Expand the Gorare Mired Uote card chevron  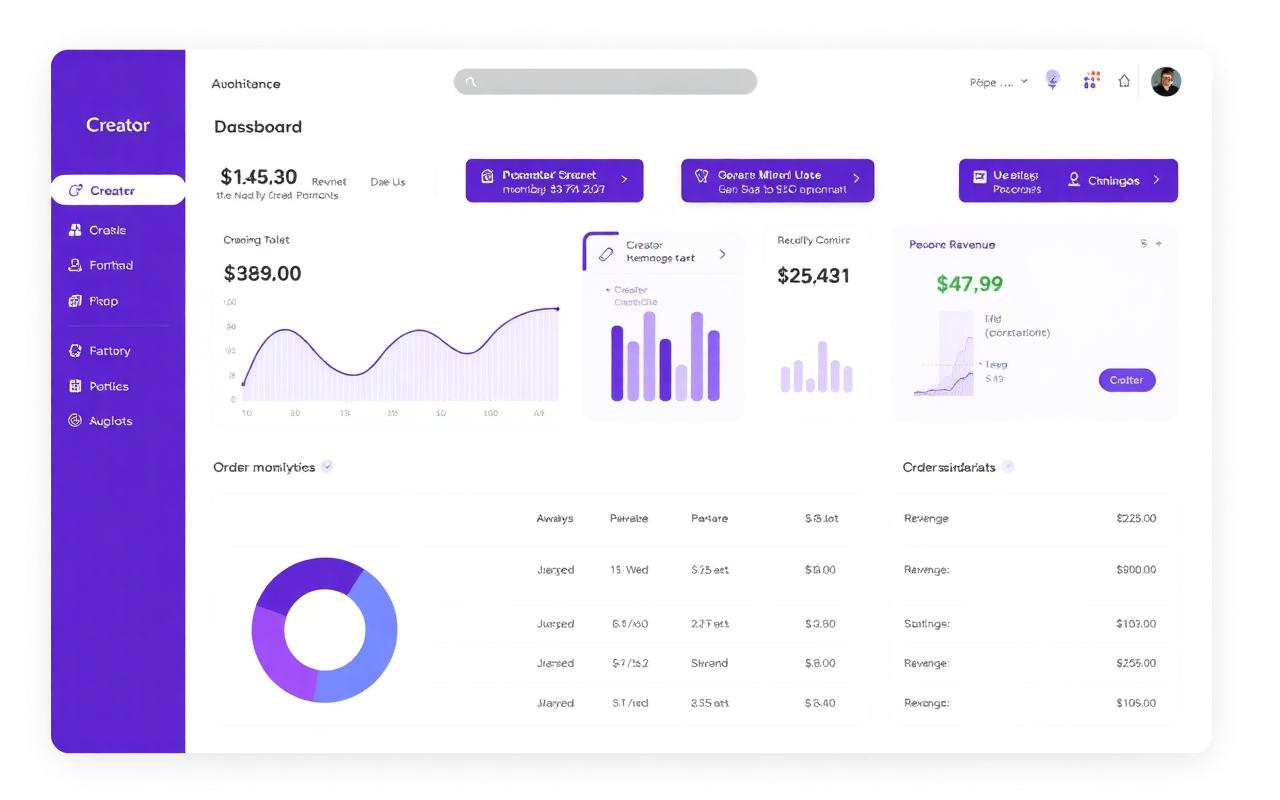855,180
